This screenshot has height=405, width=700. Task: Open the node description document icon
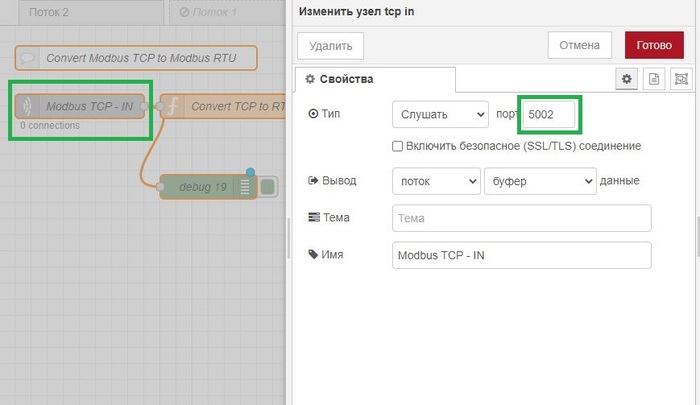click(655, 79)
